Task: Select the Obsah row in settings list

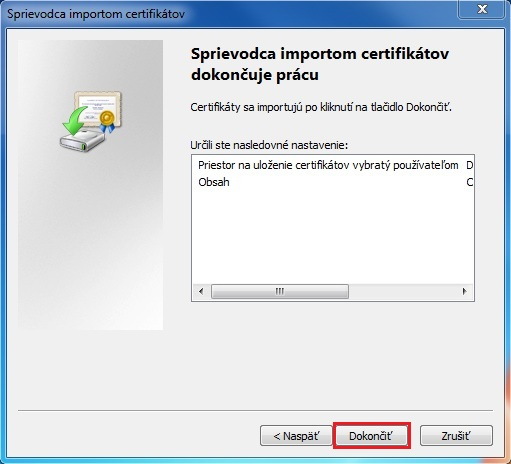Action: 333,182
